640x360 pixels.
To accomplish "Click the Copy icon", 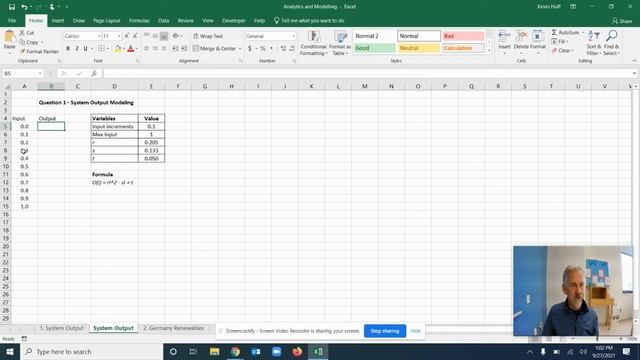I will point(22,42).
